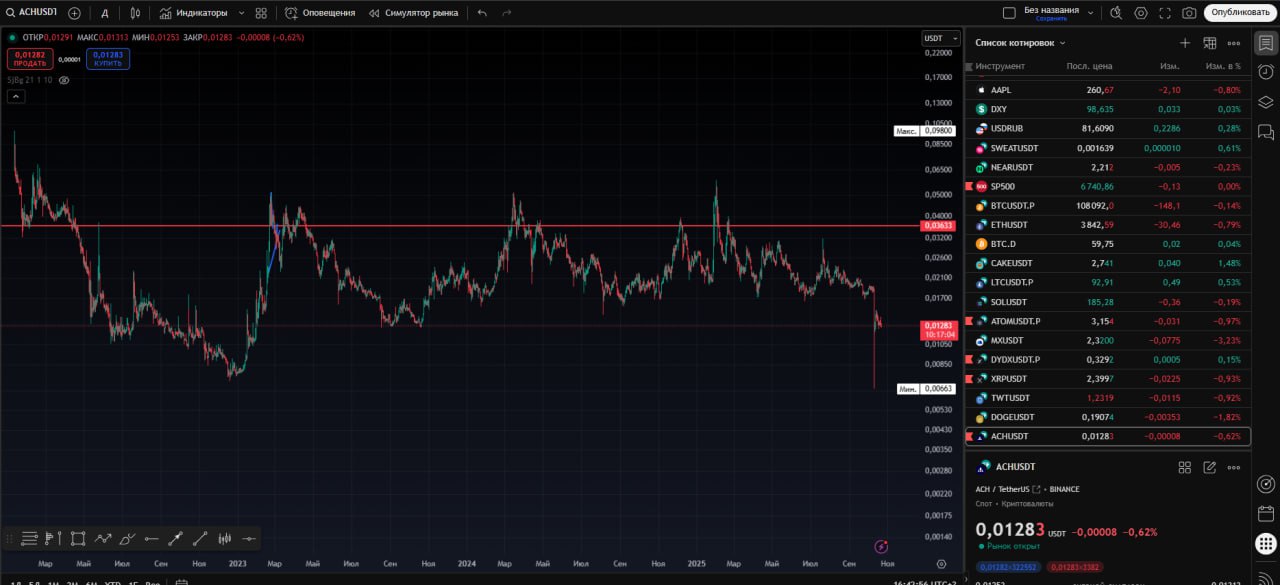Launch the Симулятор рынка replay mode

413,13
